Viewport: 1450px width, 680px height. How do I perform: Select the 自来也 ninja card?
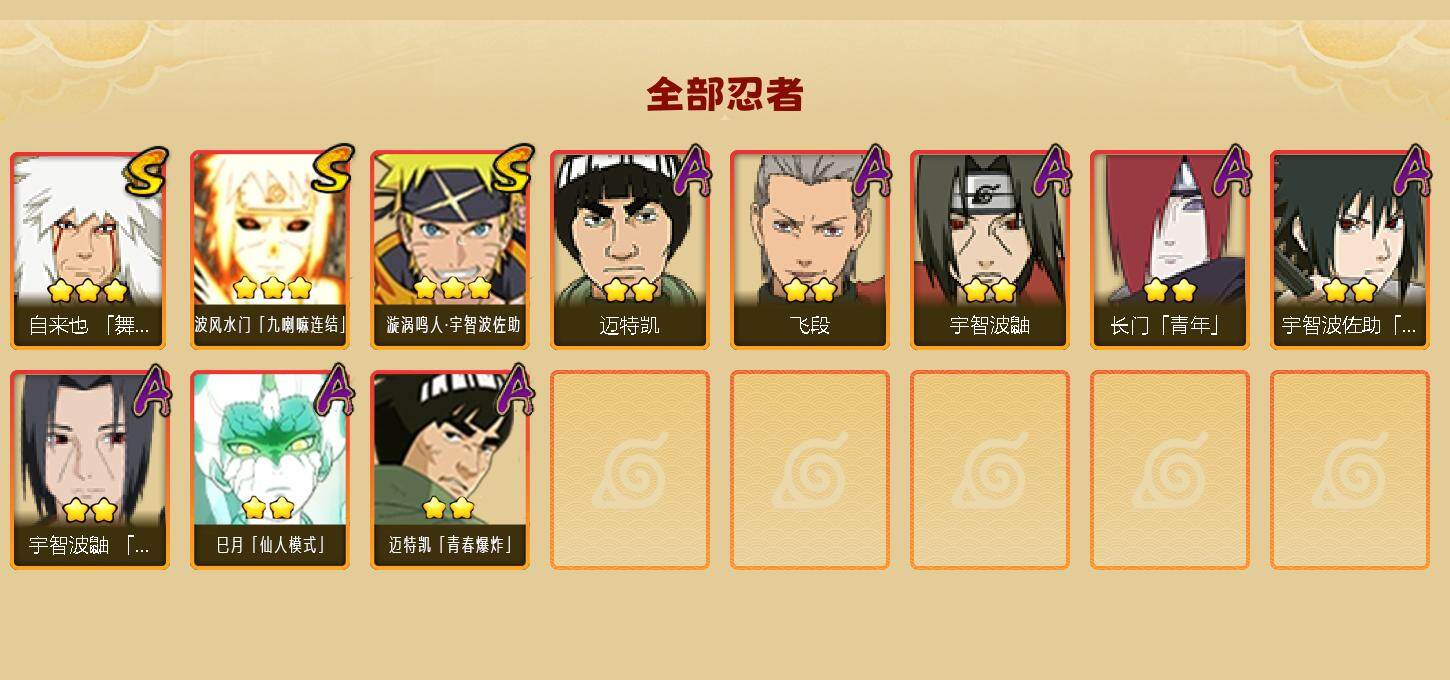click(90, 250)
